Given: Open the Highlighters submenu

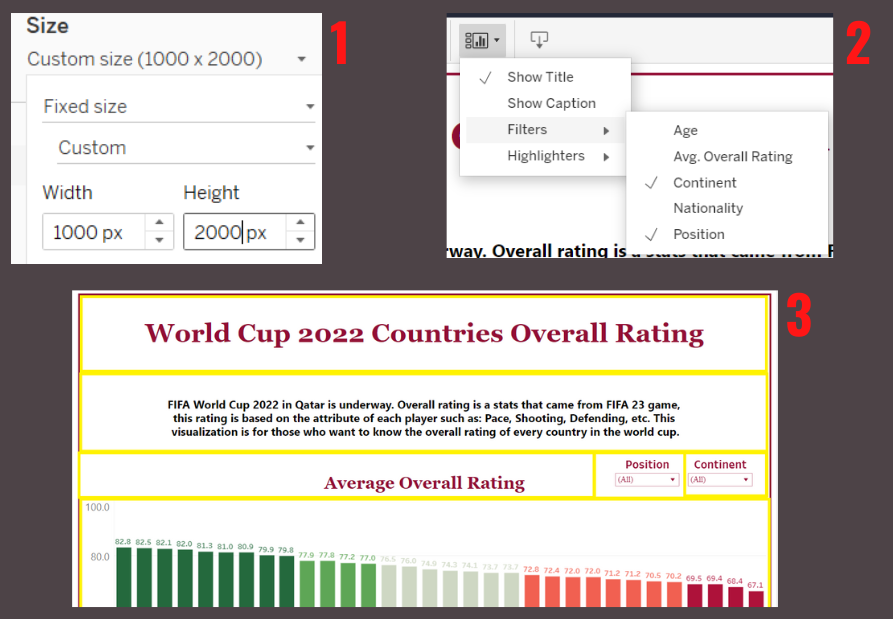Looking at the screenshot, I should click(545, 156).
